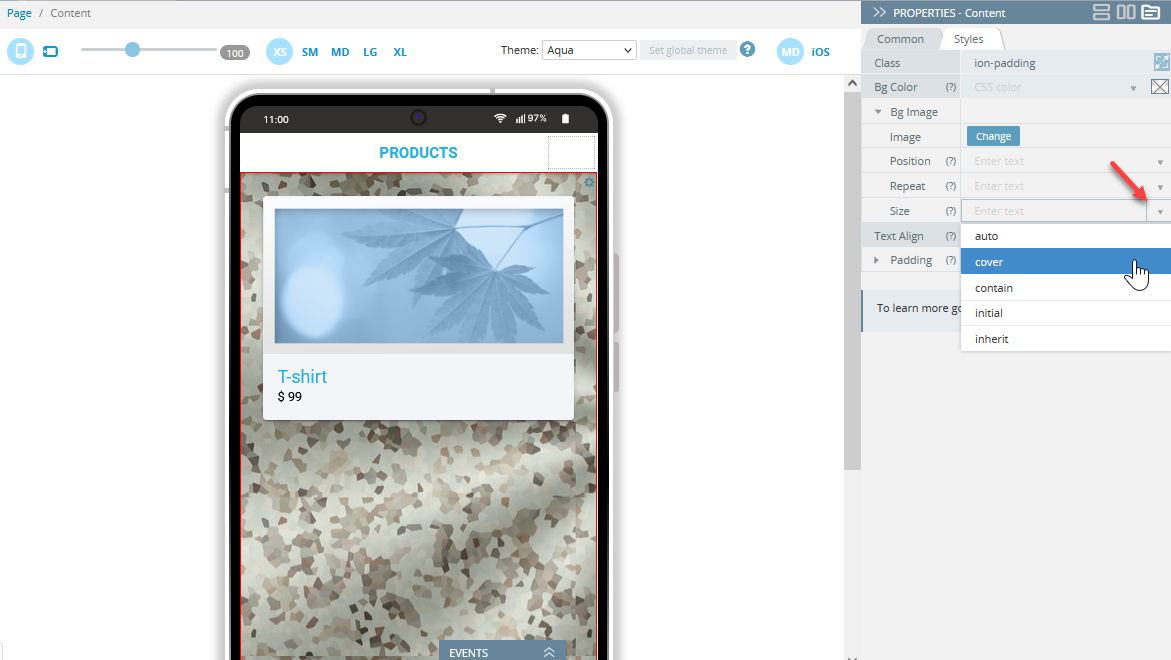Select the XS screen size
The image size is (1171, 660).
pyautogui.click(x=279, y=52)
